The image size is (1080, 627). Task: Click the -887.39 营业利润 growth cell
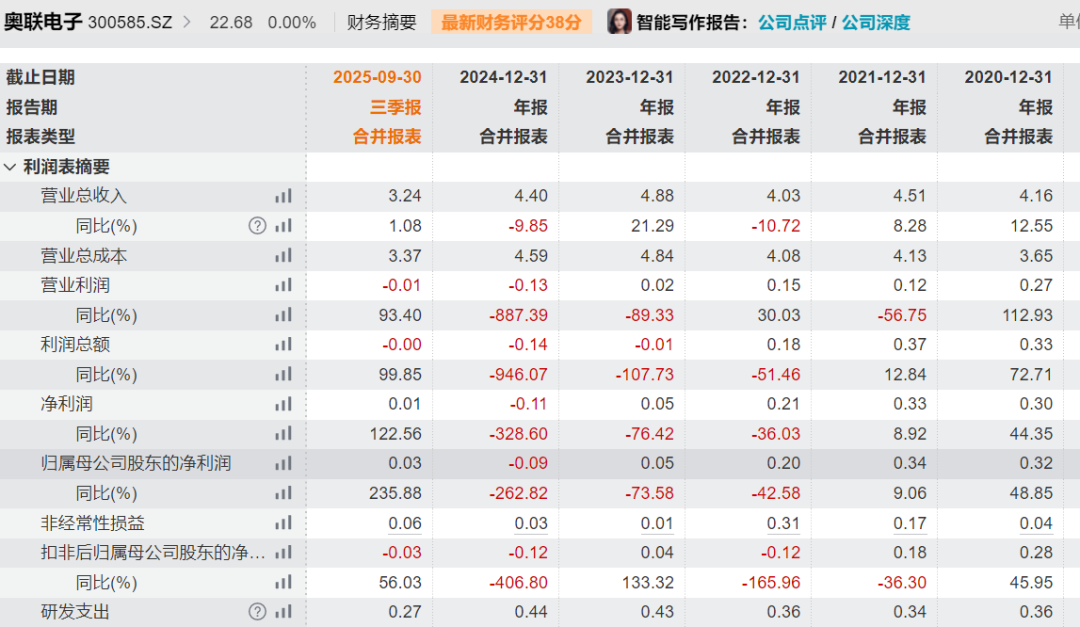pos(519,316)
